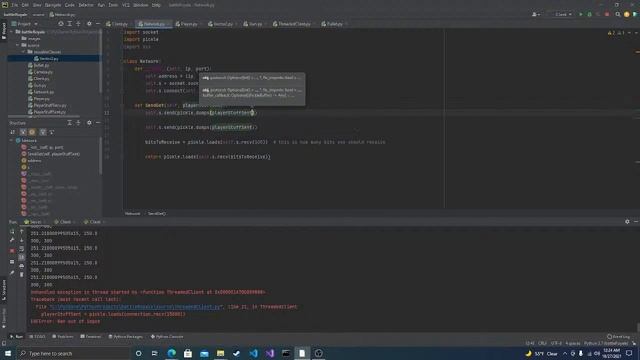Collapse the Network class in Structure

pyautogui.click(x=11, y=140)
